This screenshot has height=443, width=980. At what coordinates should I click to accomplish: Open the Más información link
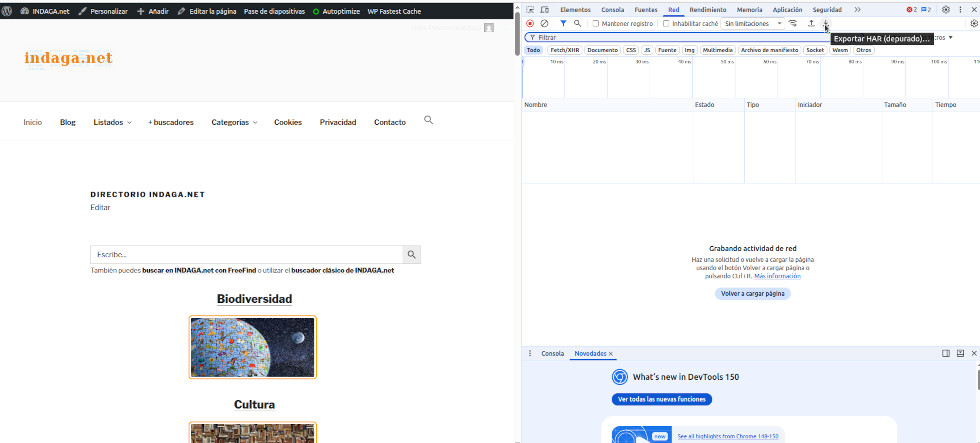(777, 276)
